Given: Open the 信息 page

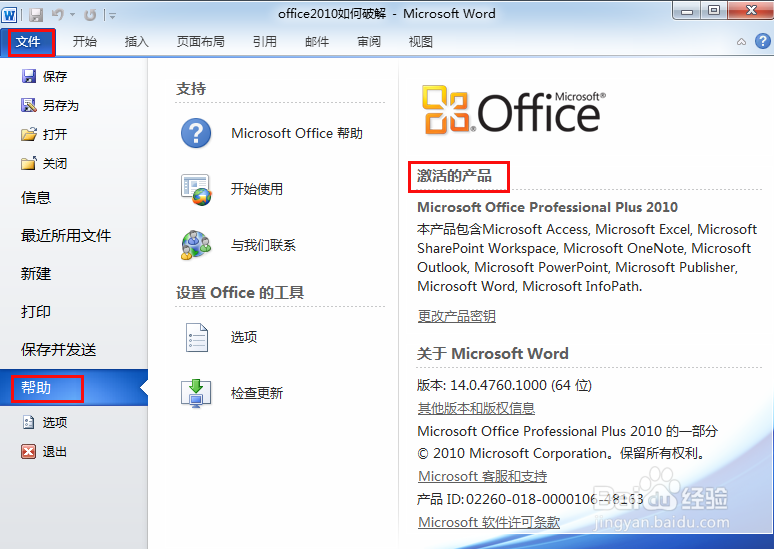Looking at the screenshot, I should pos(36,197).
